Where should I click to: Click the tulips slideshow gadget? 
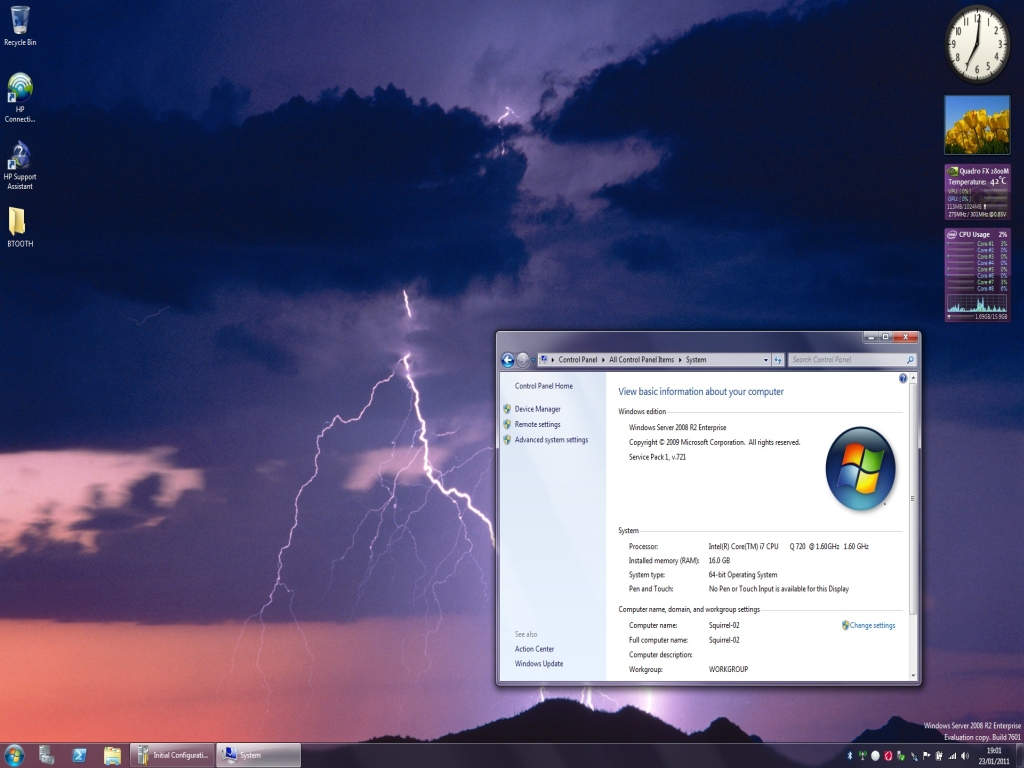977,125
